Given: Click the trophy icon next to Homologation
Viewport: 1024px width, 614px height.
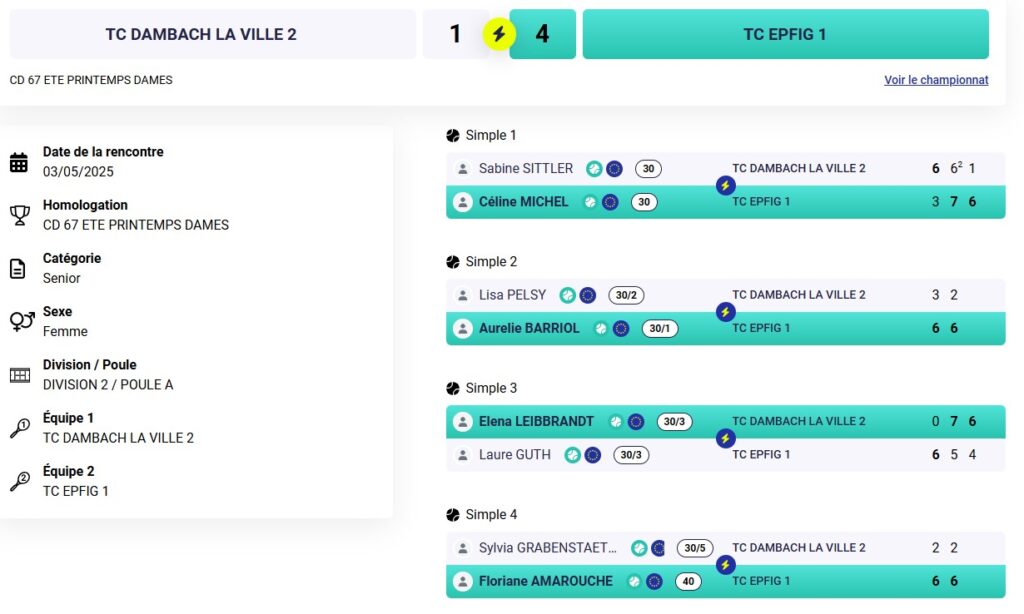Looking at the screenshot, I should [x=19, y=215].
